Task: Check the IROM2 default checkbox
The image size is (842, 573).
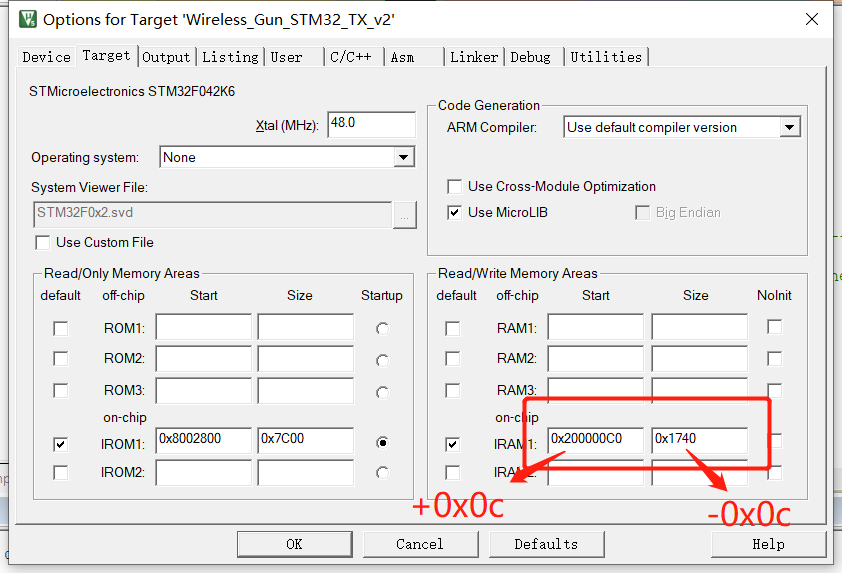Action: click(x=61, y=473)
